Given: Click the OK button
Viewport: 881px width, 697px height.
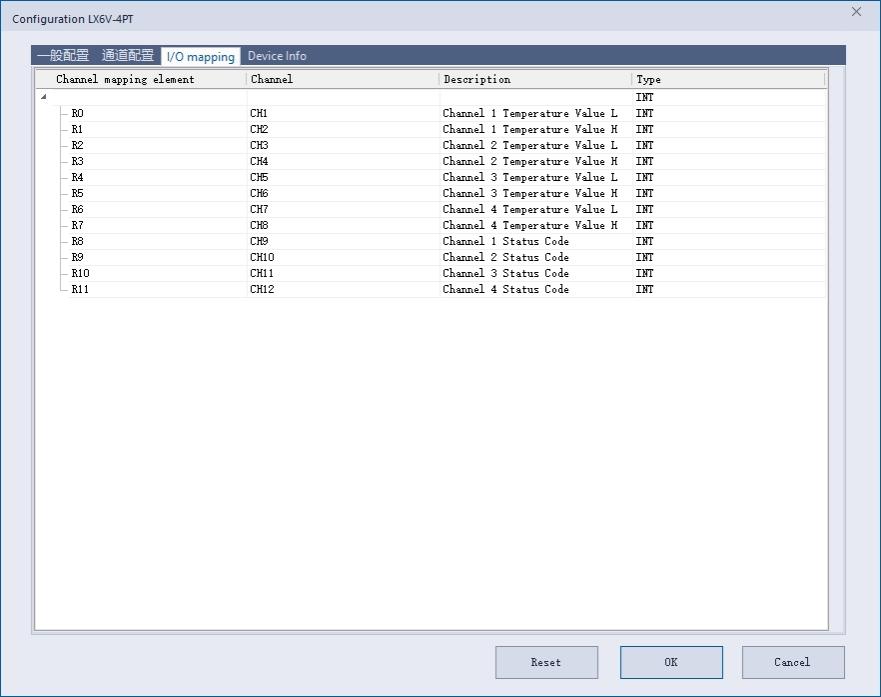Looking at the screenshot, I should (671, 662).
